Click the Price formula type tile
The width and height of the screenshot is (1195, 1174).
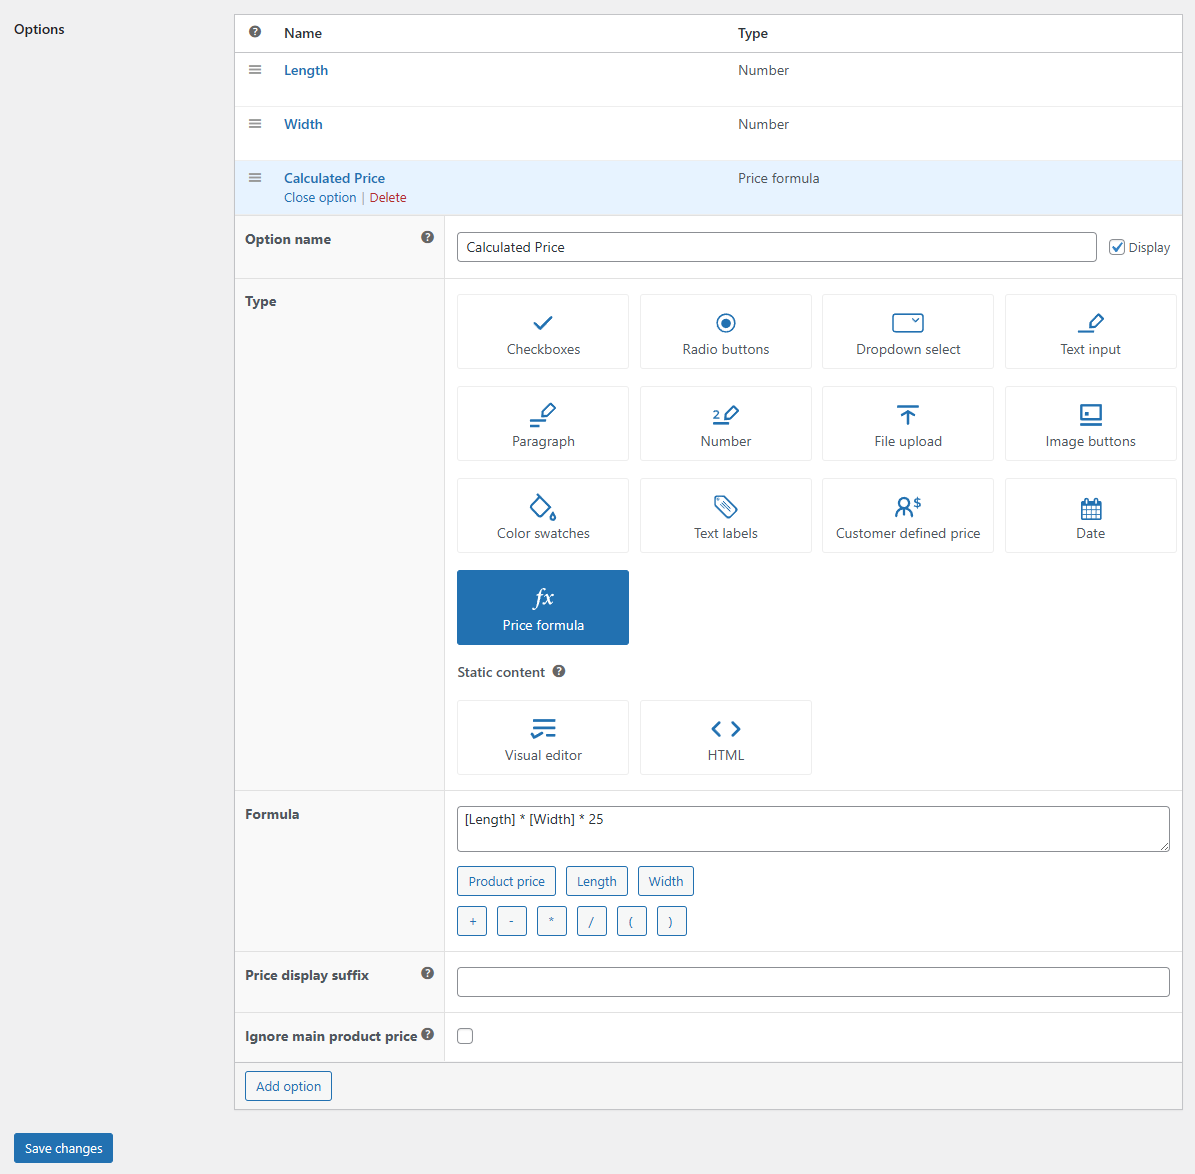(x=543, y=608)
